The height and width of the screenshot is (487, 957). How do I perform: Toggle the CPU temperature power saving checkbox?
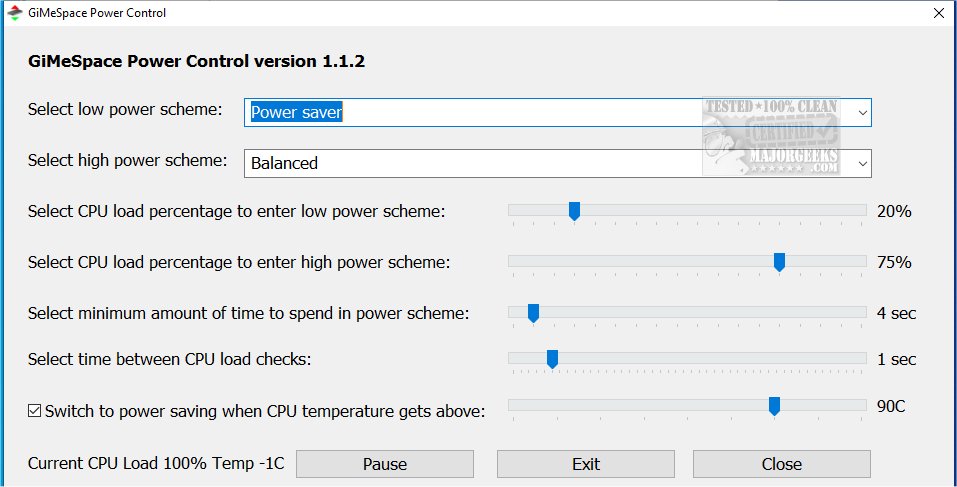[35, 410]
